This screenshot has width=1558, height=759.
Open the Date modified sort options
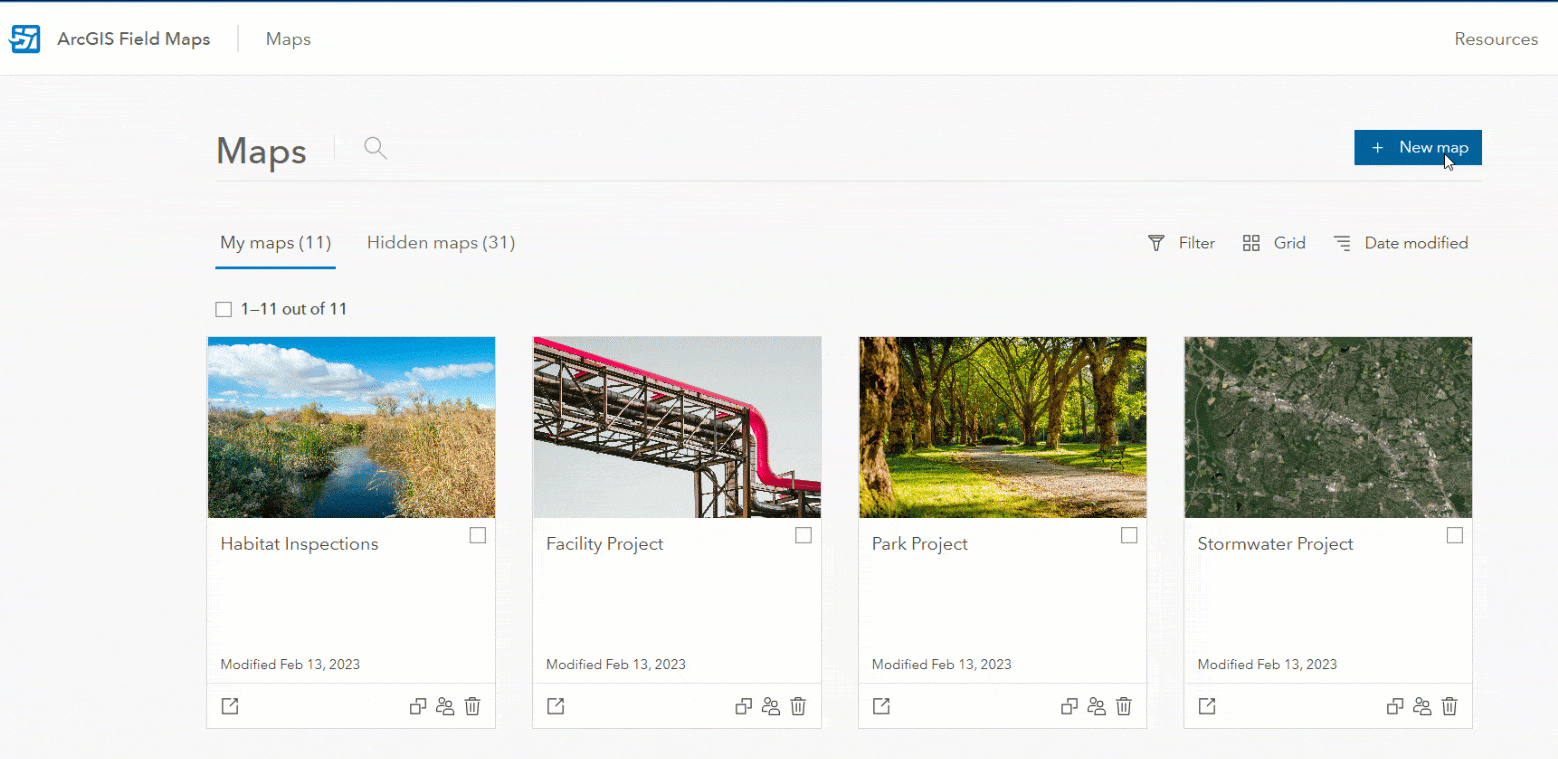pyautogui.click(x=1400, y=242)
